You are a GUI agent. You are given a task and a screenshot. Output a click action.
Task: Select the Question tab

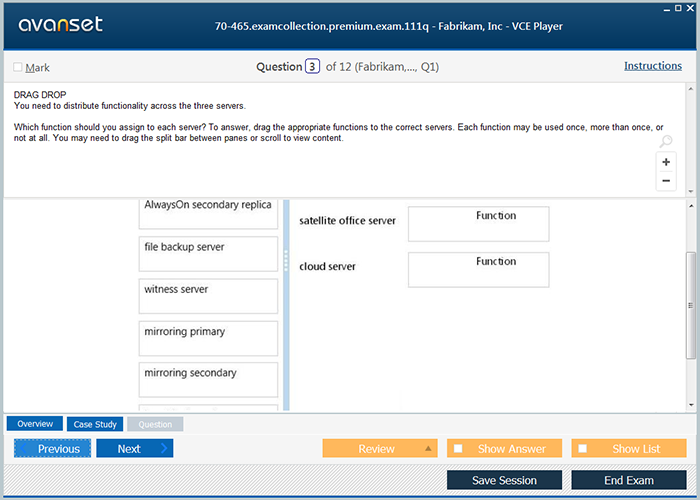[155, 424]
